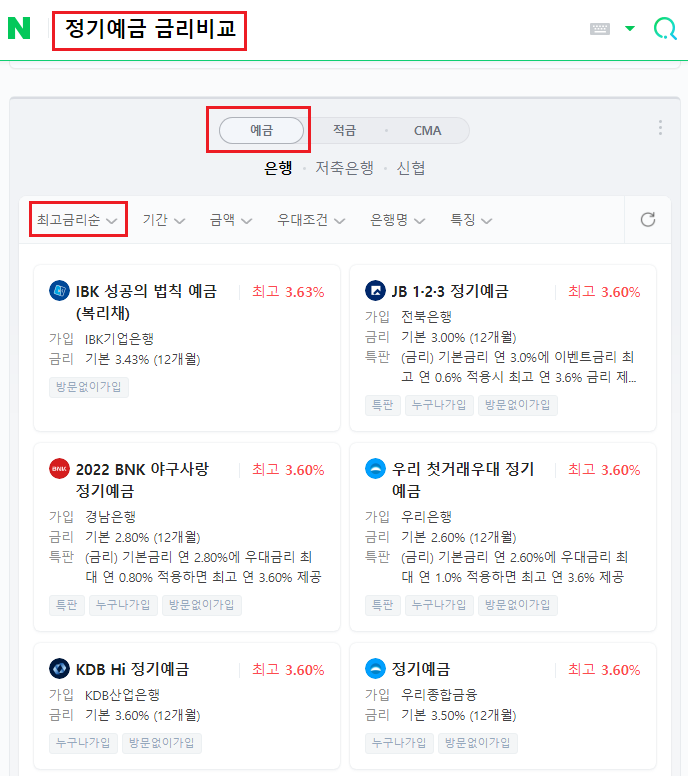Screen dimensions: 688x776
Task: Click the refresh filters icon
Action: point(648,219)
